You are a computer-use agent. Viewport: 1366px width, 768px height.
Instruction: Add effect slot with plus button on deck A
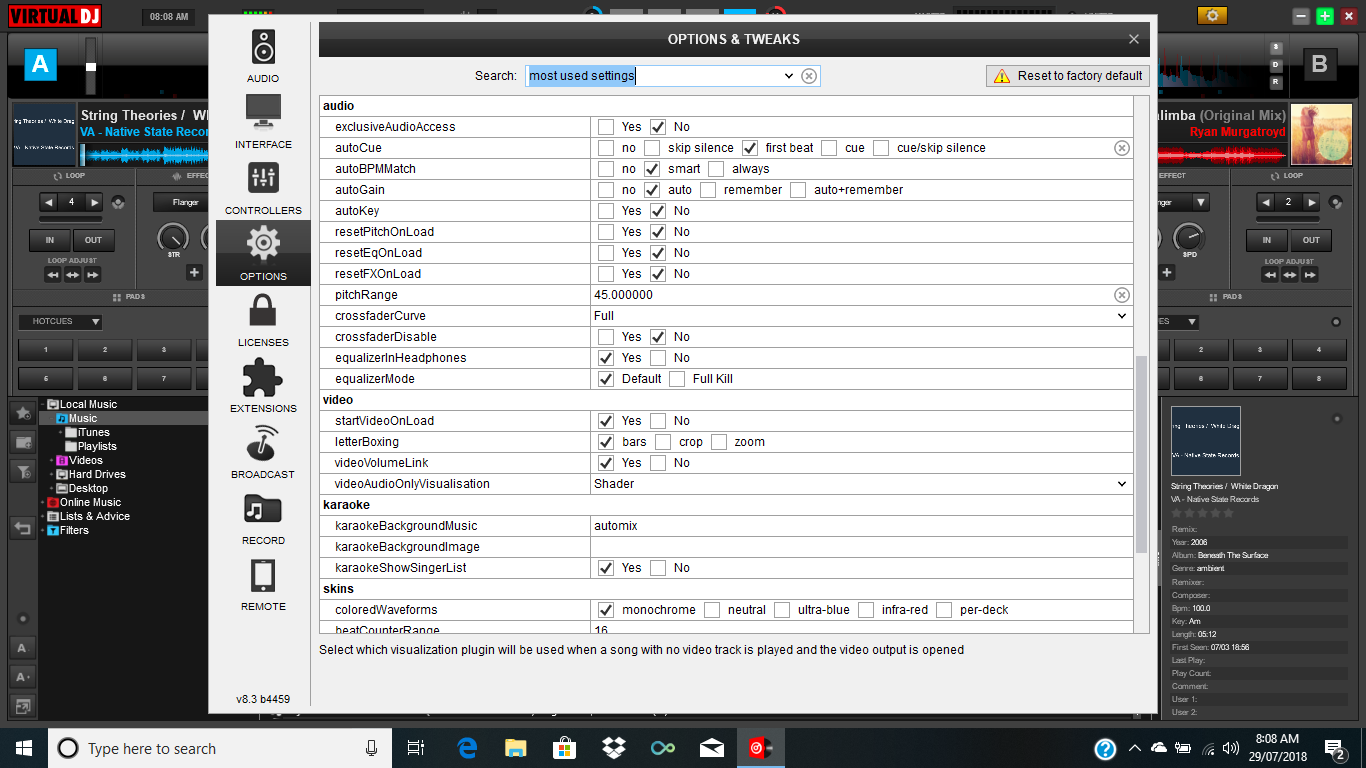click(x=194, y=272)
